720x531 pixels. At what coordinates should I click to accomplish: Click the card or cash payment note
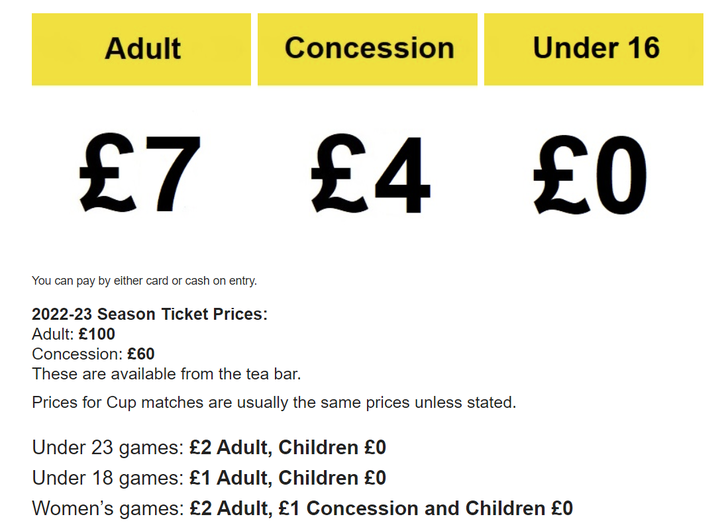[x=144, y=281]
